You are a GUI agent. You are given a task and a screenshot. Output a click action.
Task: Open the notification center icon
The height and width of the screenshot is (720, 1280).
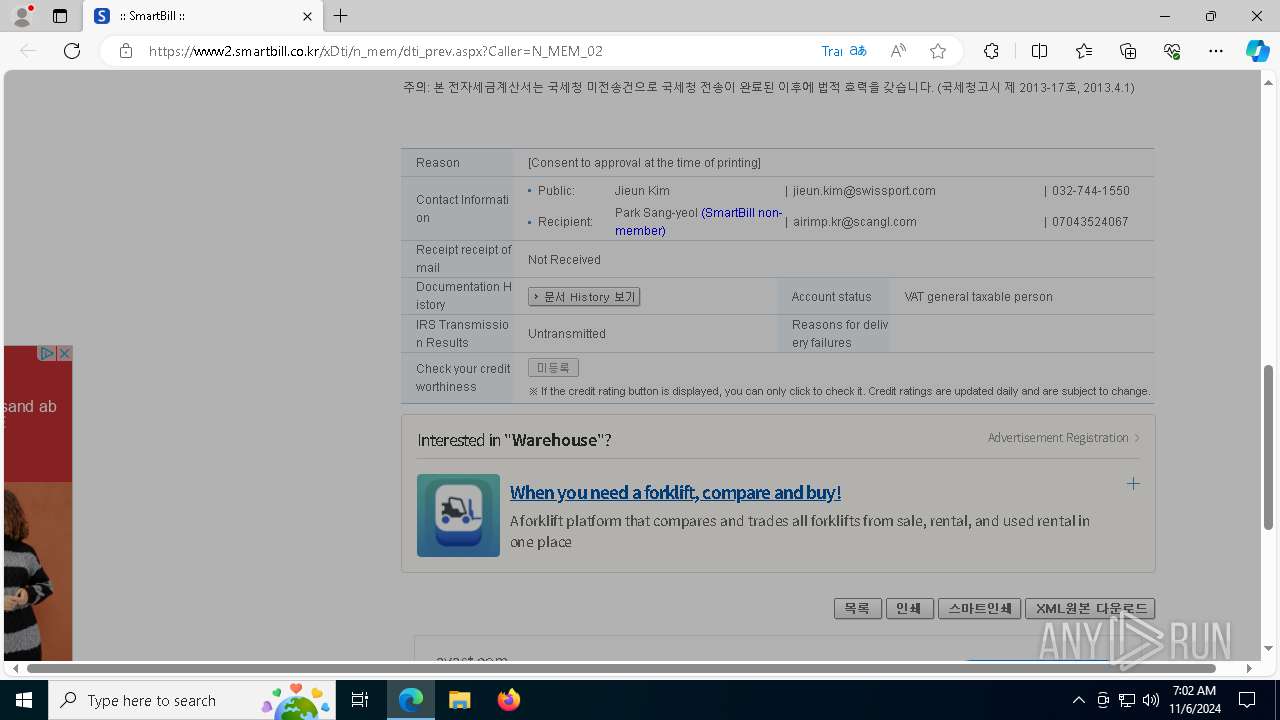coord(1247,700)
